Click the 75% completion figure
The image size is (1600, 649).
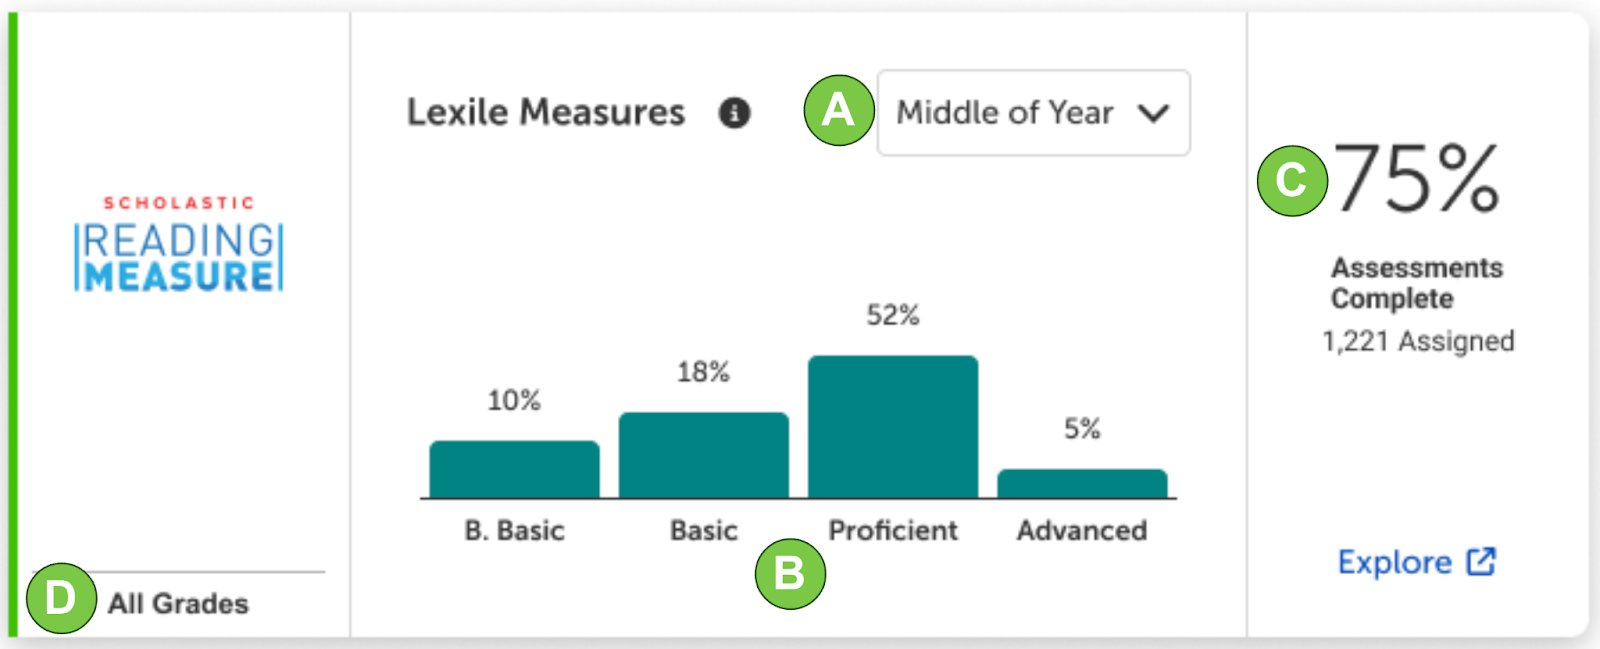[x=1417, y=179]
